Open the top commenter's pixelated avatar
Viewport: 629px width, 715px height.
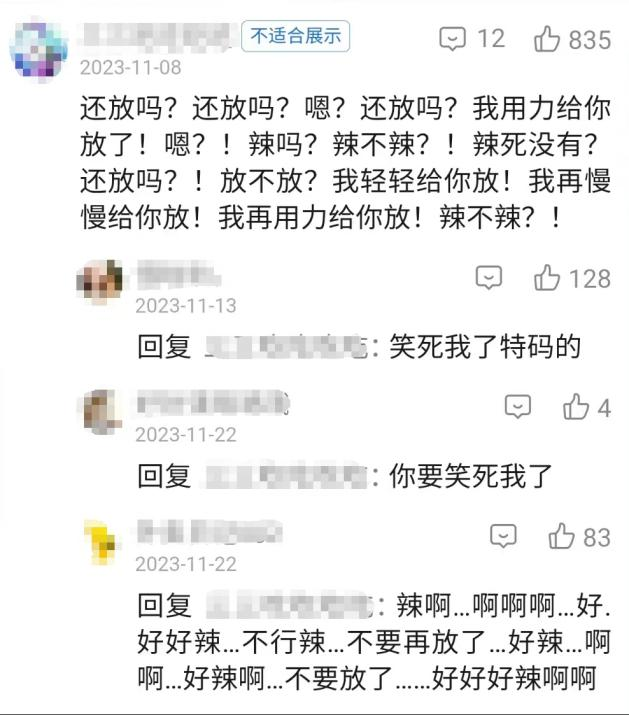click(38, 50)
